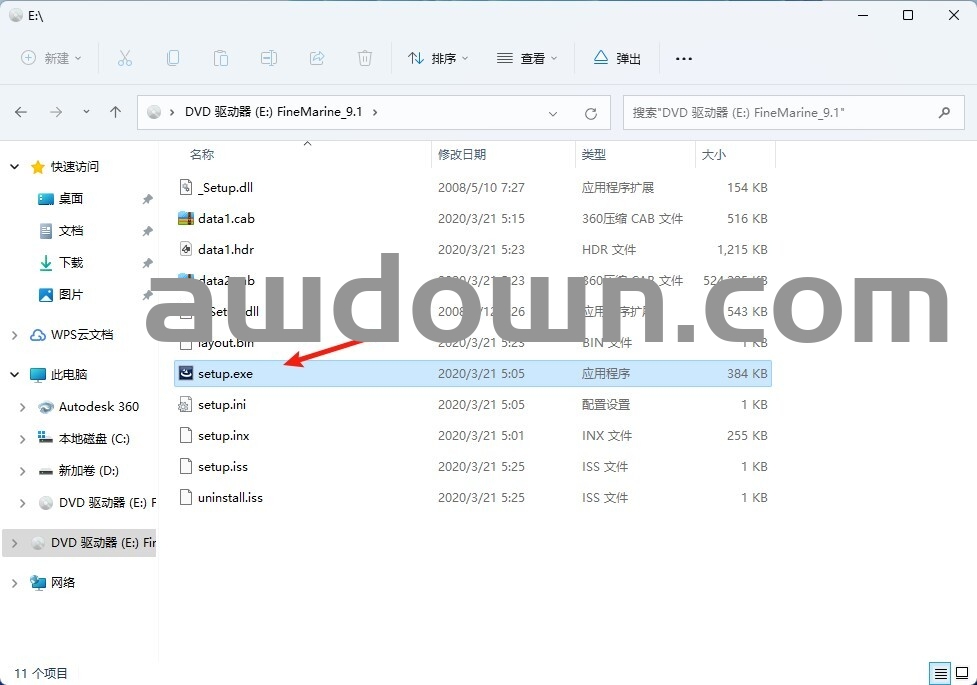Viewport: 977px width, 685px height.
Task: Switch to details view layout icon
Action: 939,673
